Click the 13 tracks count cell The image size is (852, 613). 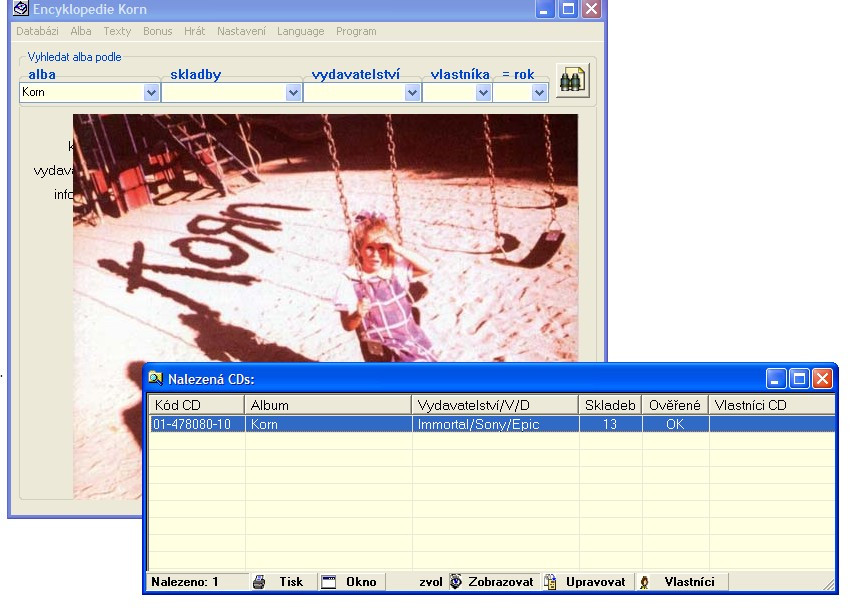[610, 424]
